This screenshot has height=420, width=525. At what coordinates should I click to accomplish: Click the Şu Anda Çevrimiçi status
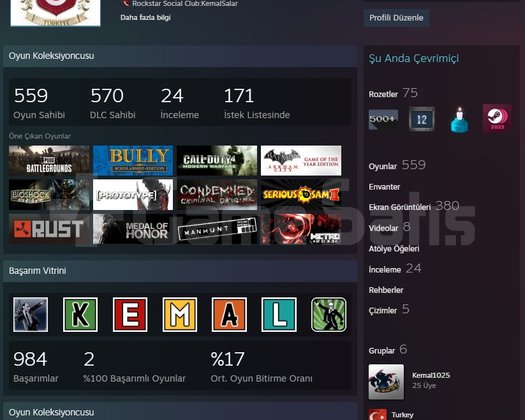414,58
